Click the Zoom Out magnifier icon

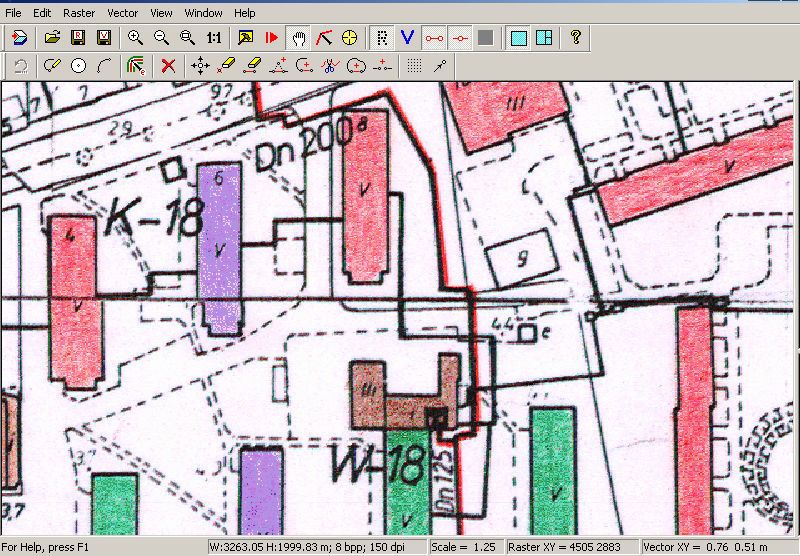click(160, 38)
